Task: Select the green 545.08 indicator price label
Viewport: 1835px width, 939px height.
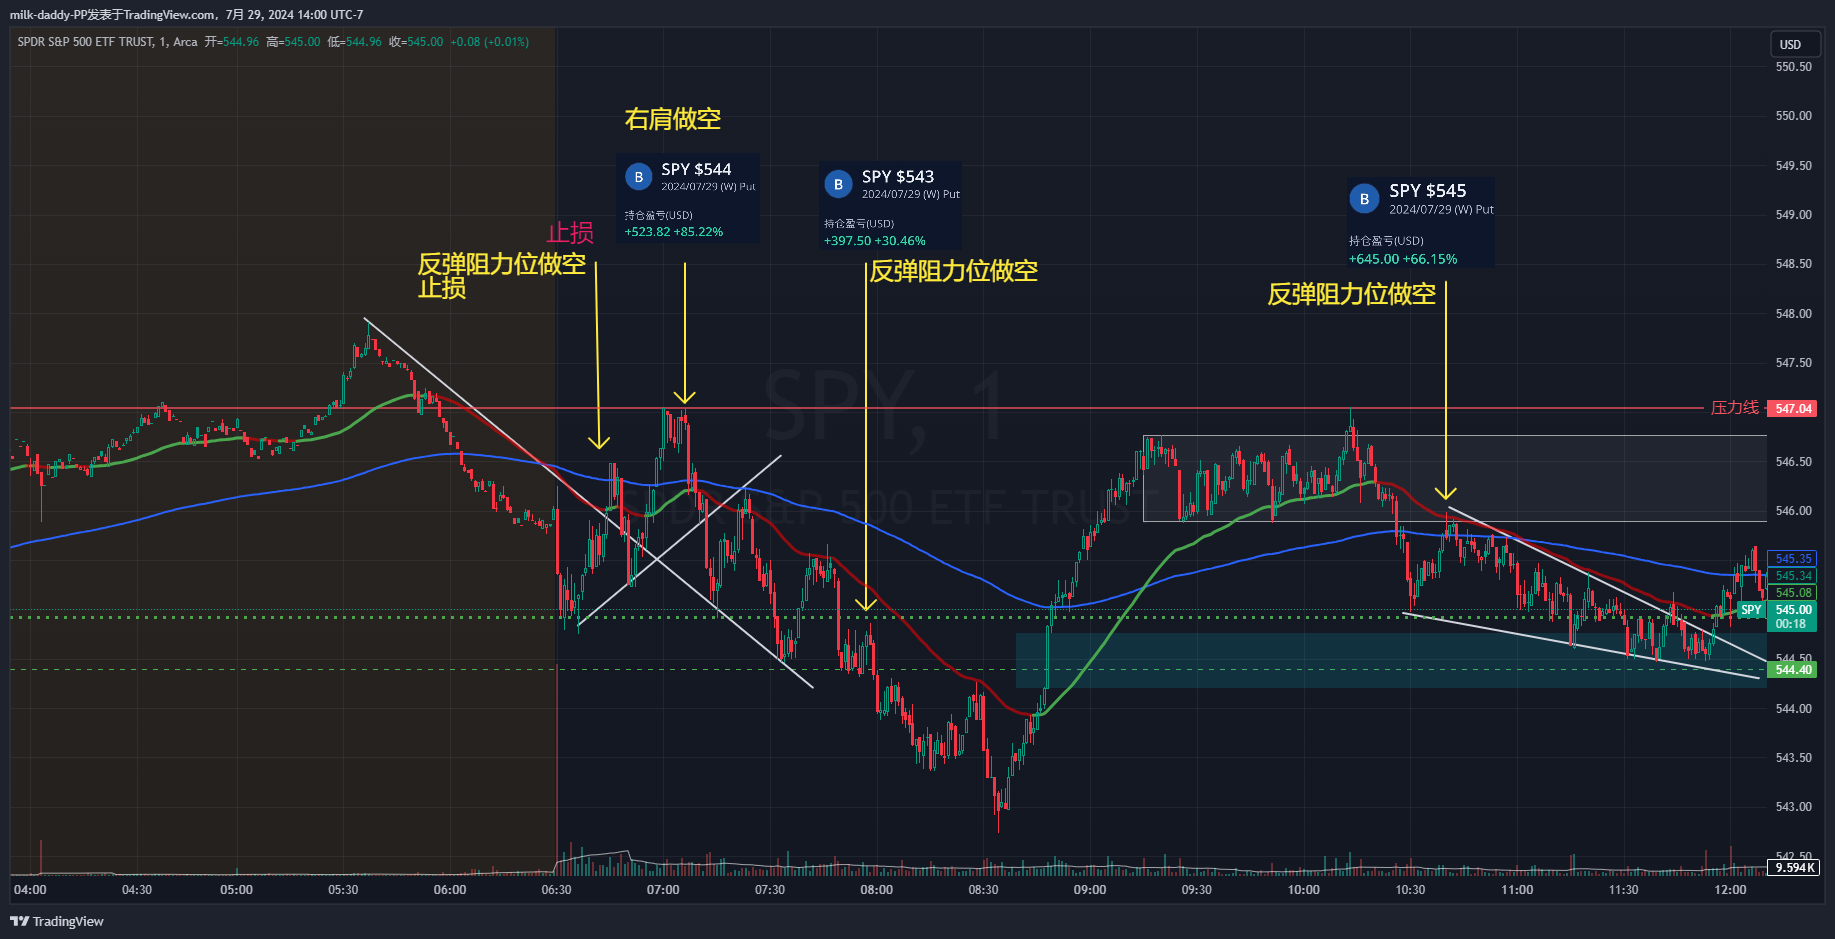Action: tap(1793, 593)
